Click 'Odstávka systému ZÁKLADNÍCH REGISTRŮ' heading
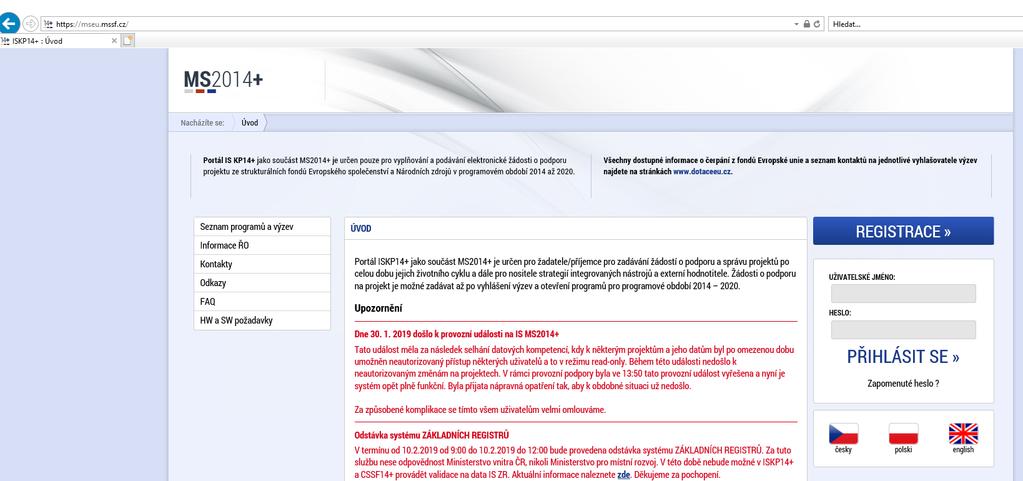Image resolution: width=1023 pixels, height=481 pixels. 431,435
